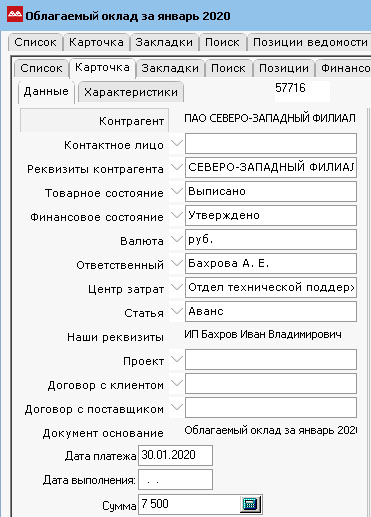Switch to the top-row Список tab
This screenshot has height=517, width=371.
(35, 43)
